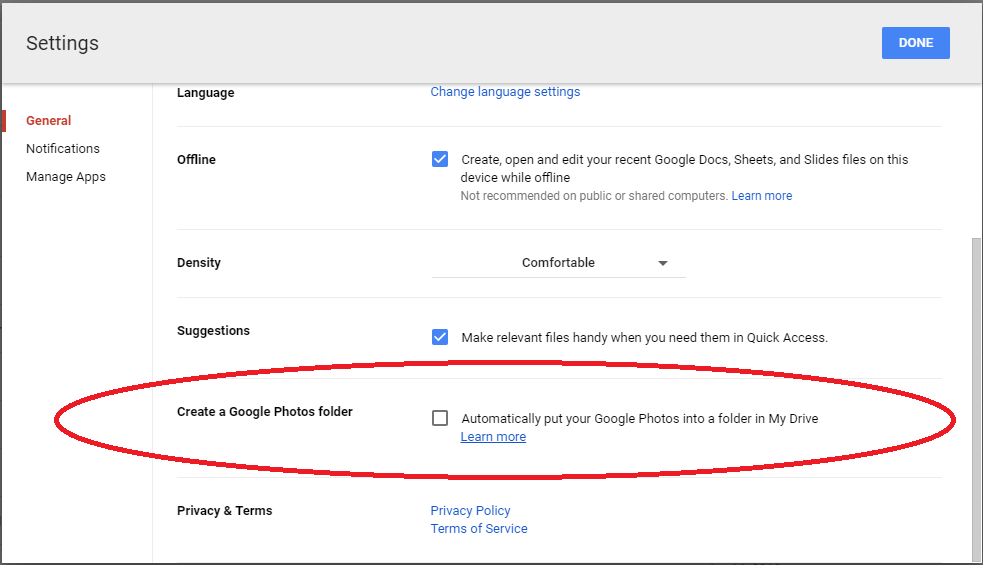
Task: Click the blue DONE button
Action: [x=915, y=43]
